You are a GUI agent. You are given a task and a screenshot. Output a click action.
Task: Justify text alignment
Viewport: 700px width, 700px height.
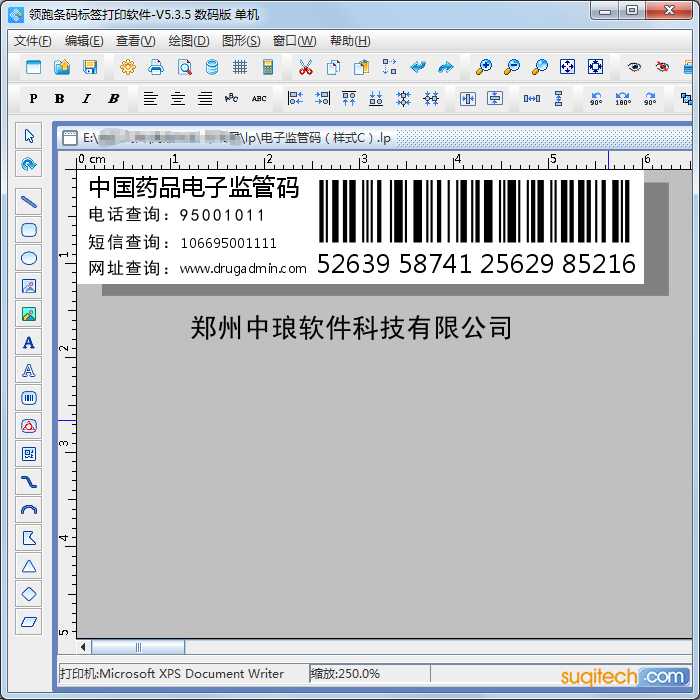(205, 98)
